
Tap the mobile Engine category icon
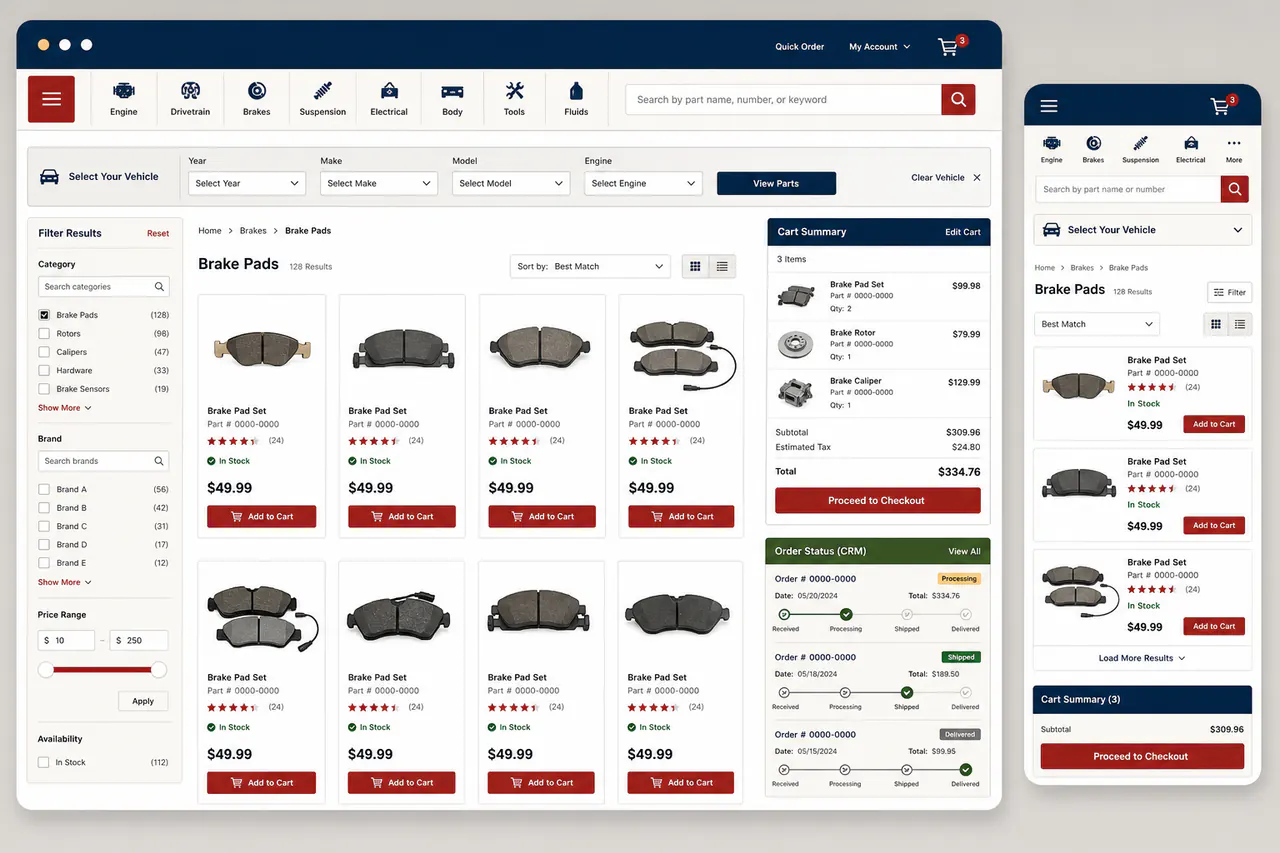coord(1051,143)
